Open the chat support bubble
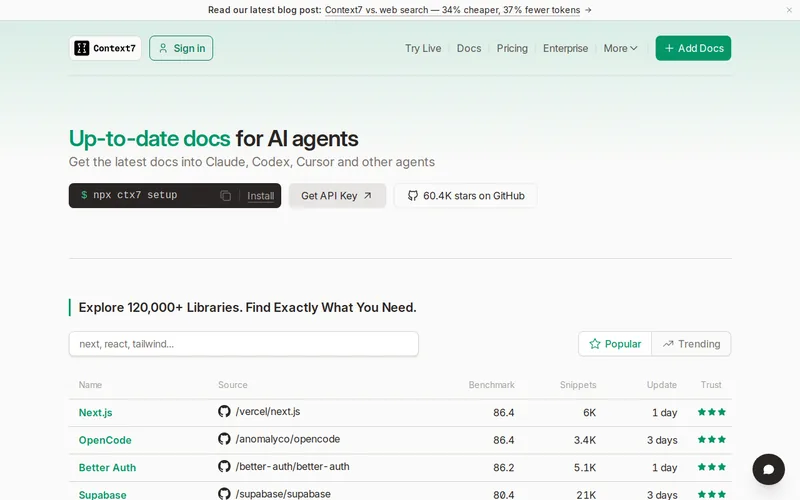The width and height of the screenshot is (800, 500). [x=768, y=469]
